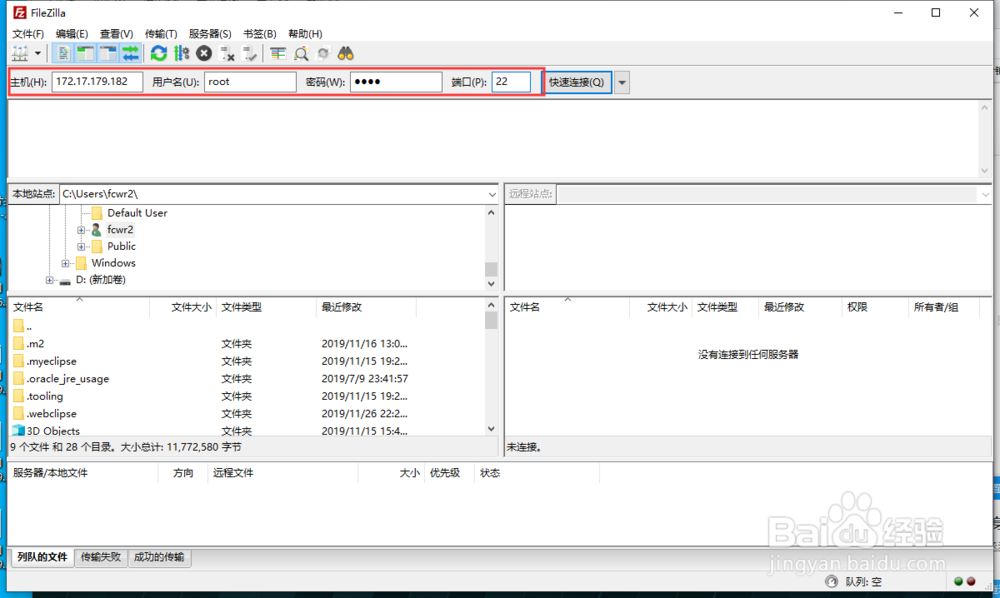Toggle the remote directory tree display

pyautogui.click(x=108, y=54)
